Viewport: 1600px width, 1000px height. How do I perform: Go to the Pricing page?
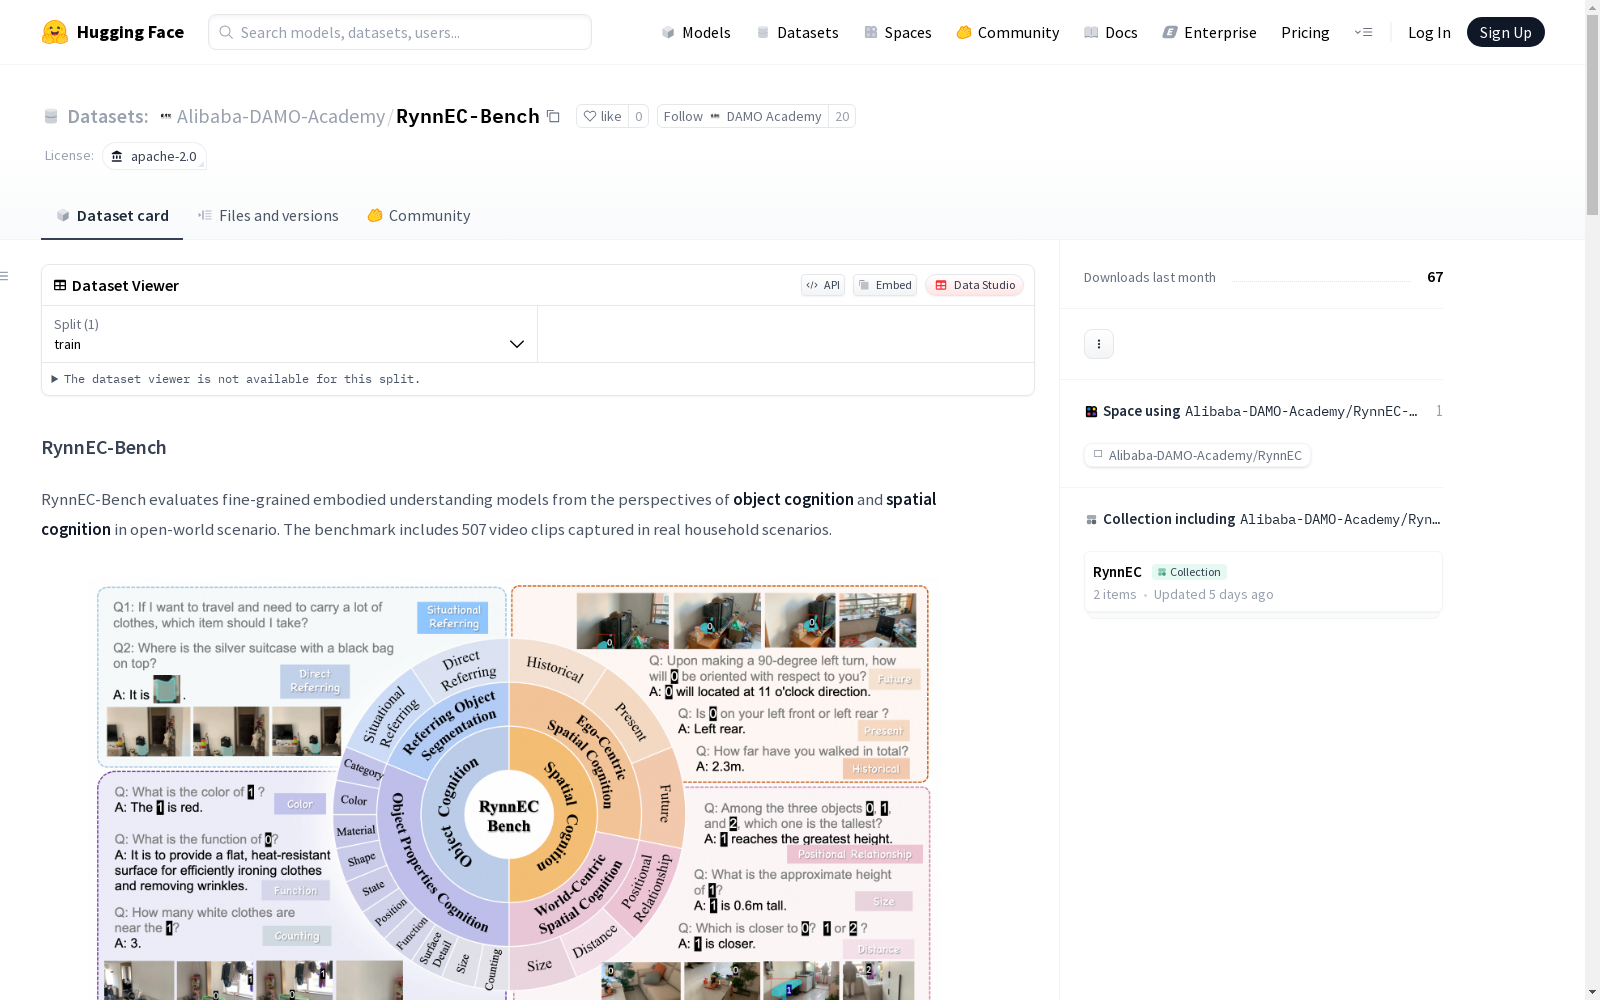1305,32
